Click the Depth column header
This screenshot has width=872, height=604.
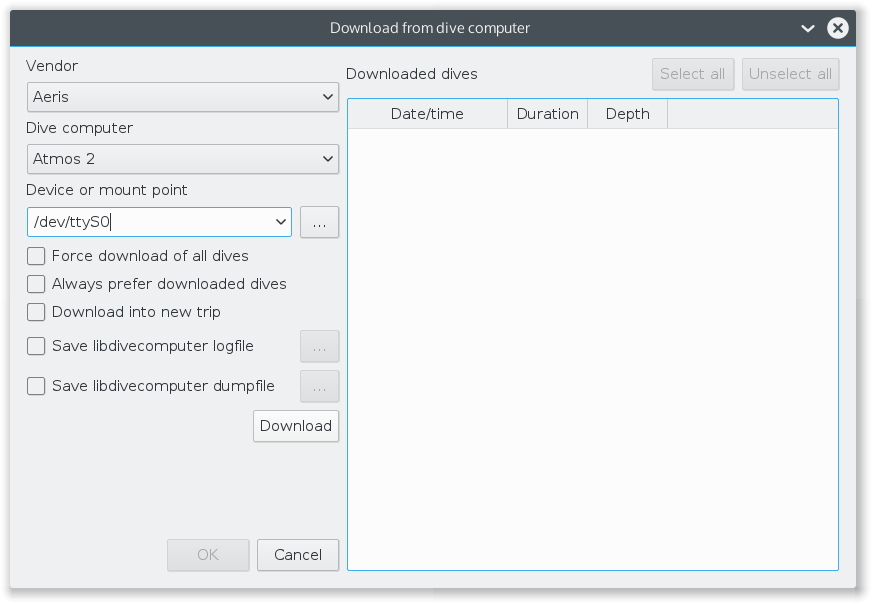pos(627,114)
